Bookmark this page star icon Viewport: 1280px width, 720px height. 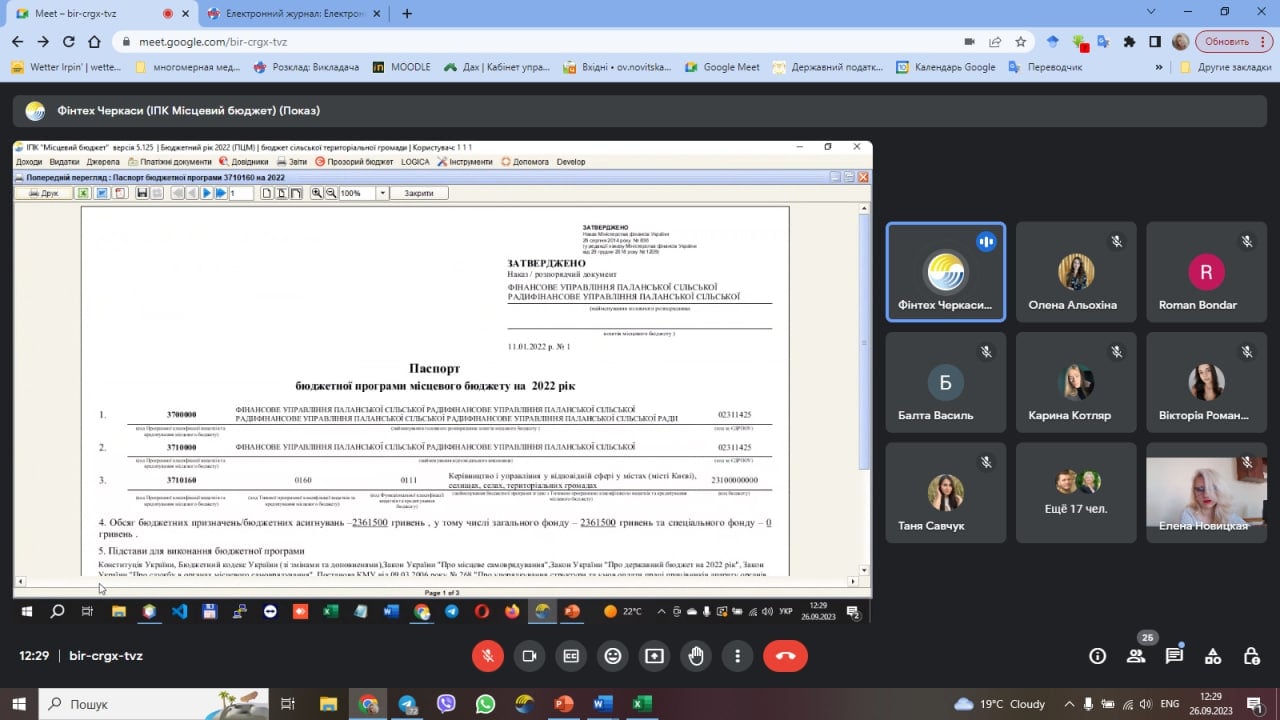[x=1020, y=42]
